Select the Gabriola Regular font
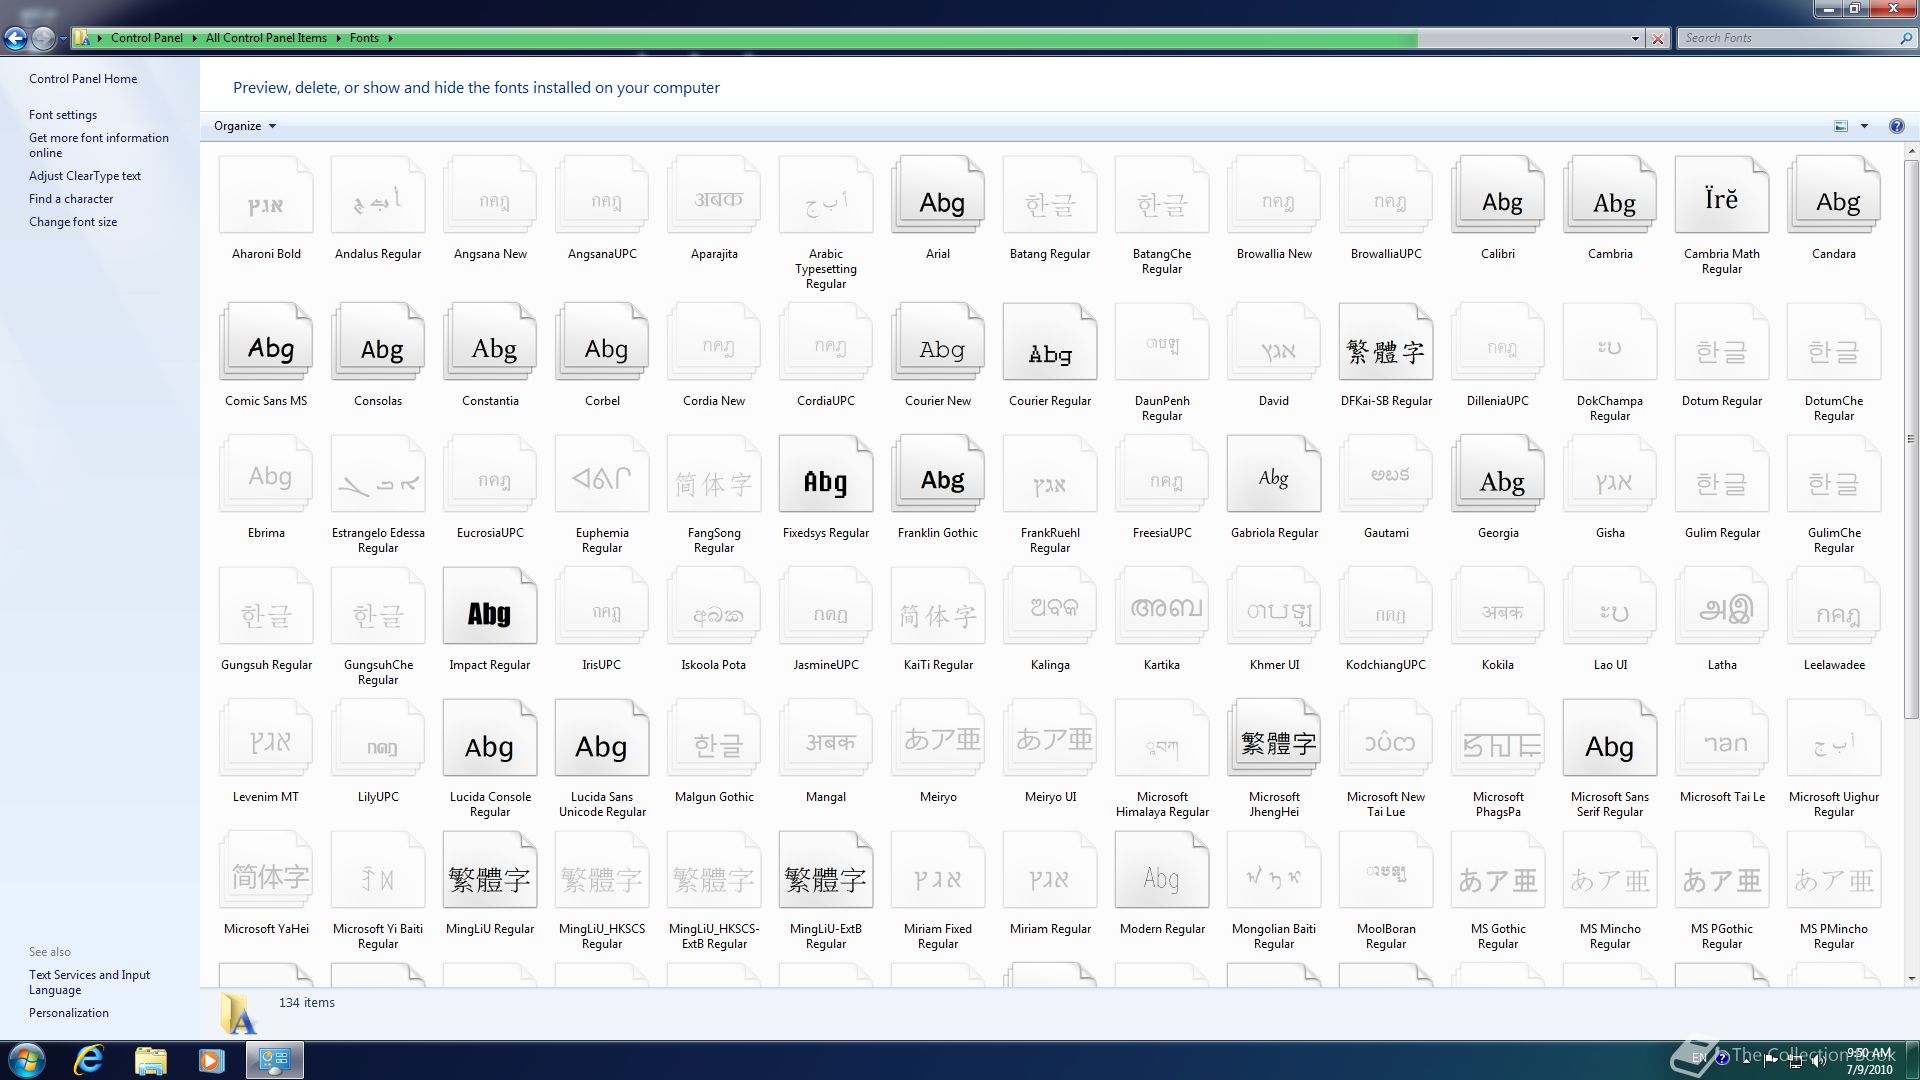The width and height of the screenshot is (1920, 1080). [1274, 475]
